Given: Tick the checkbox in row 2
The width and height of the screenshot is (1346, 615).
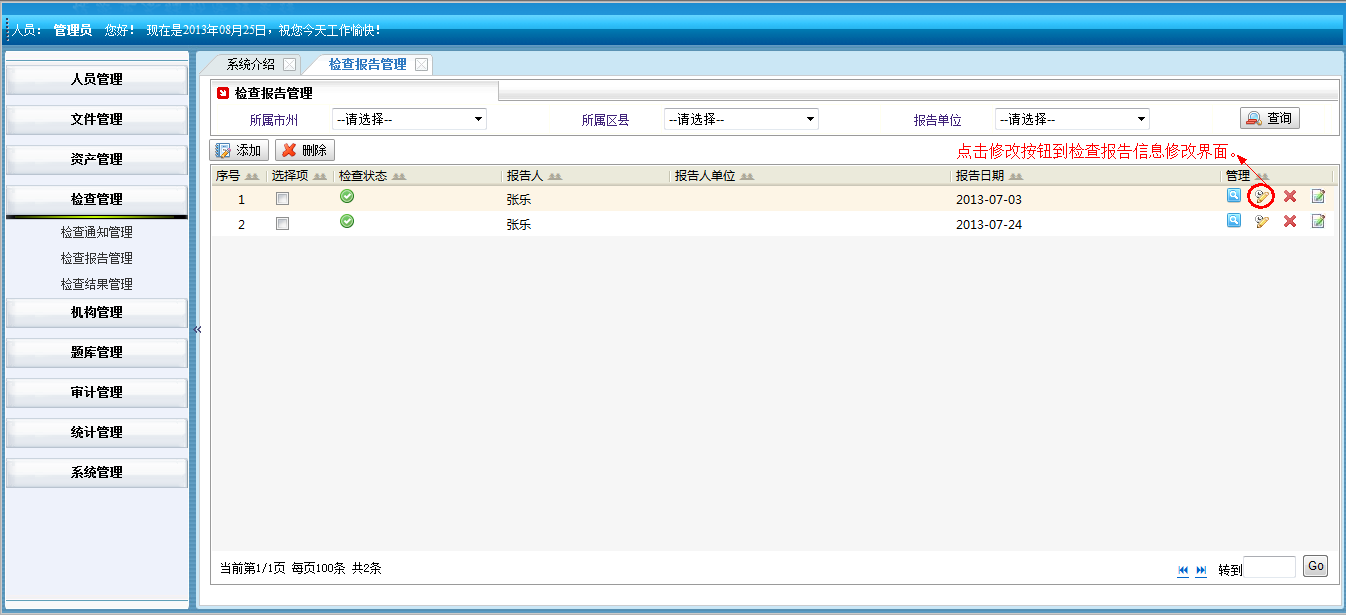Looking at the screenshot, I should (x=283, y=224).
